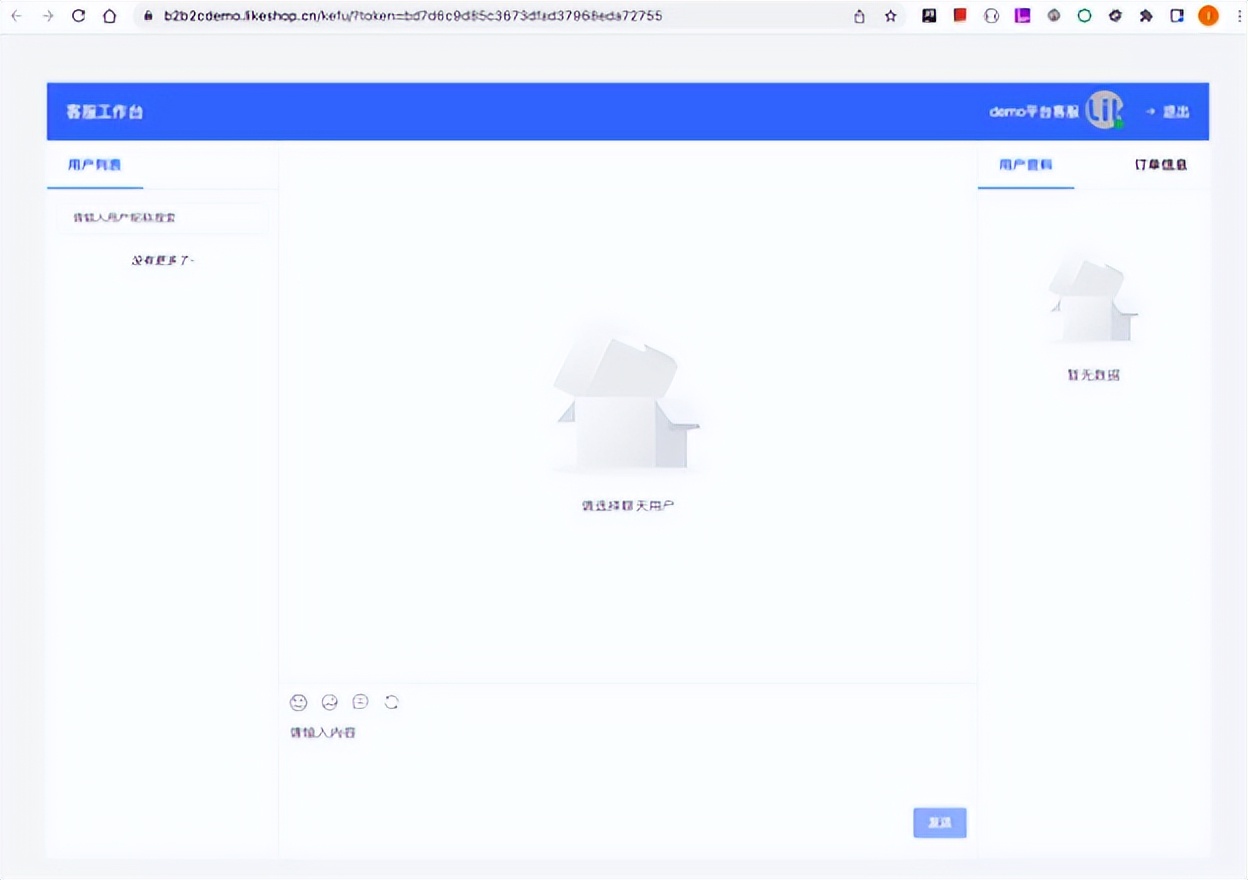The image size is (1248, 880).
Task: Open the orange browser profile avatar
Action: [x=1208, y=16]
